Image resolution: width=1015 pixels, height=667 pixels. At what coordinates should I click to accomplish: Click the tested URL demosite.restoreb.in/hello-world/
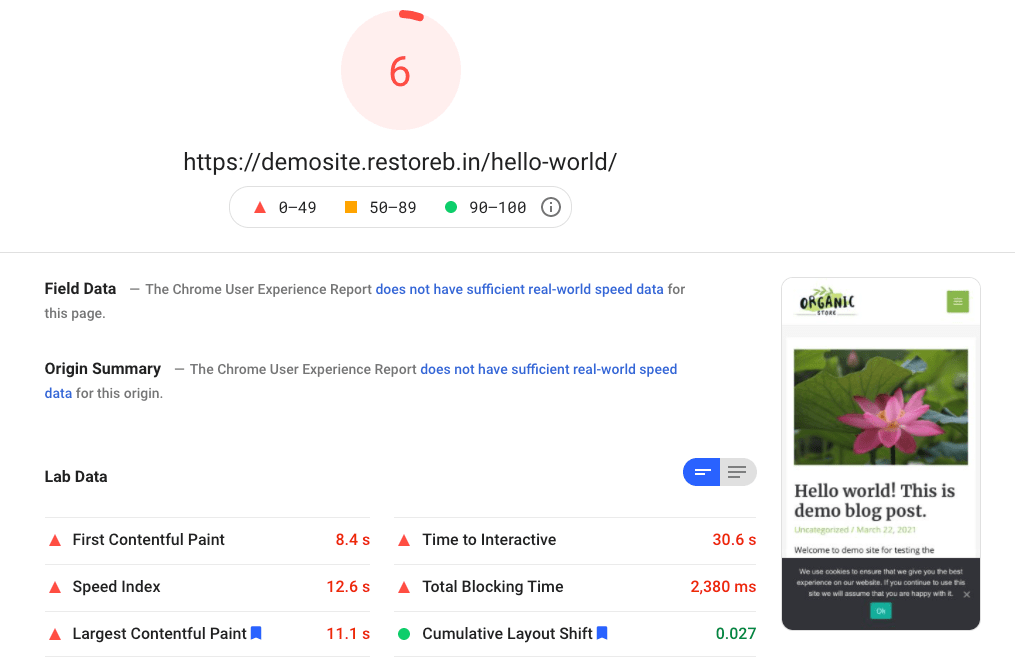pyautogui.click(x=400, y=162)
